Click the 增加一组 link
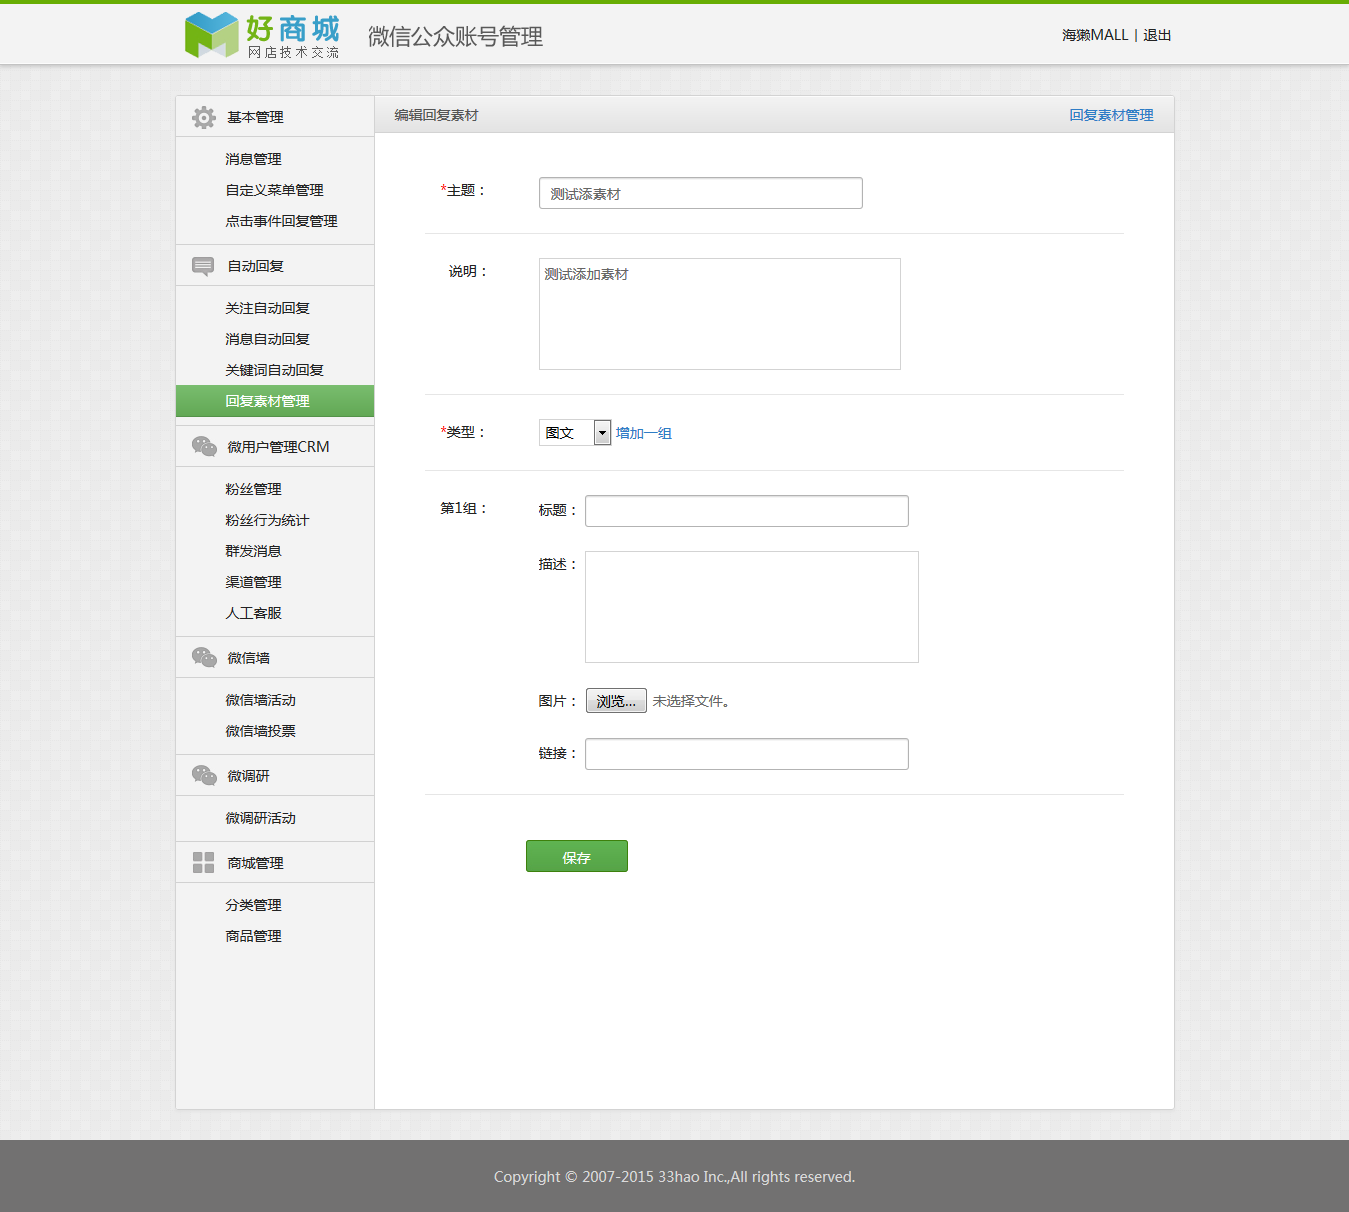This screenshot has height=1212, width=1349. [643, 433]
